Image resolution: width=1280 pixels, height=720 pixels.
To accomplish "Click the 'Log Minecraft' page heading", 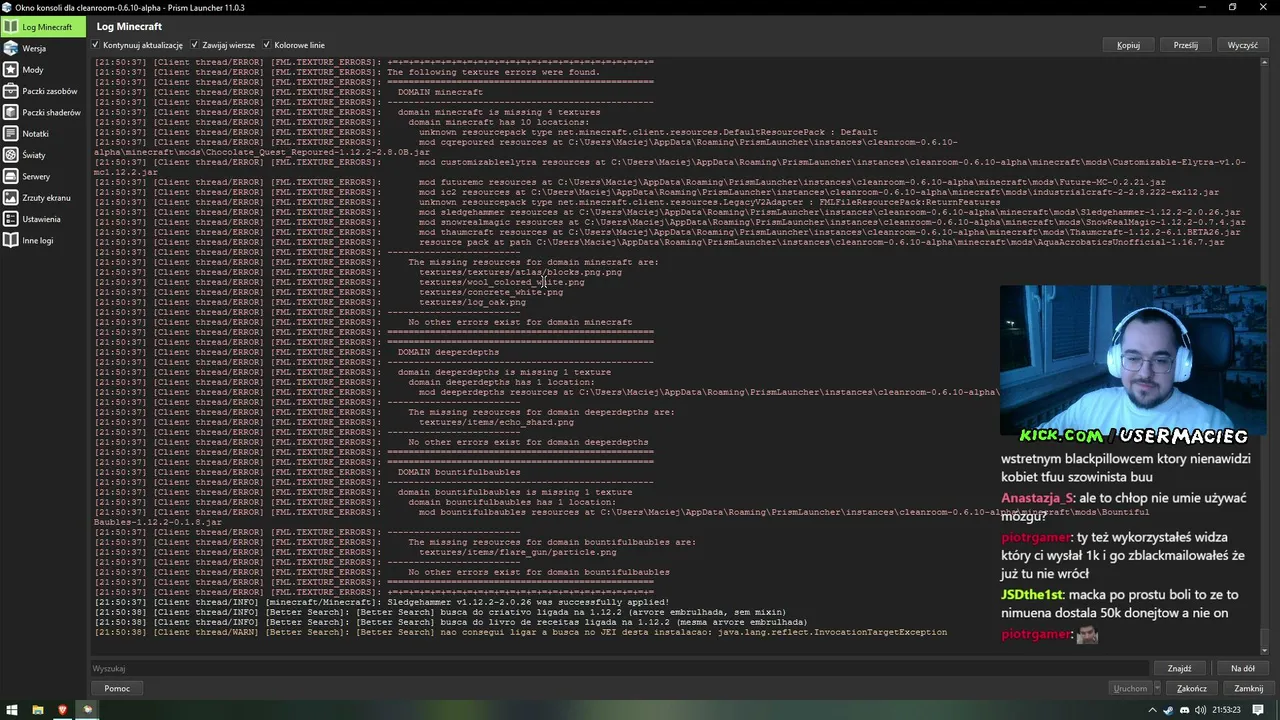I will 129,26.
